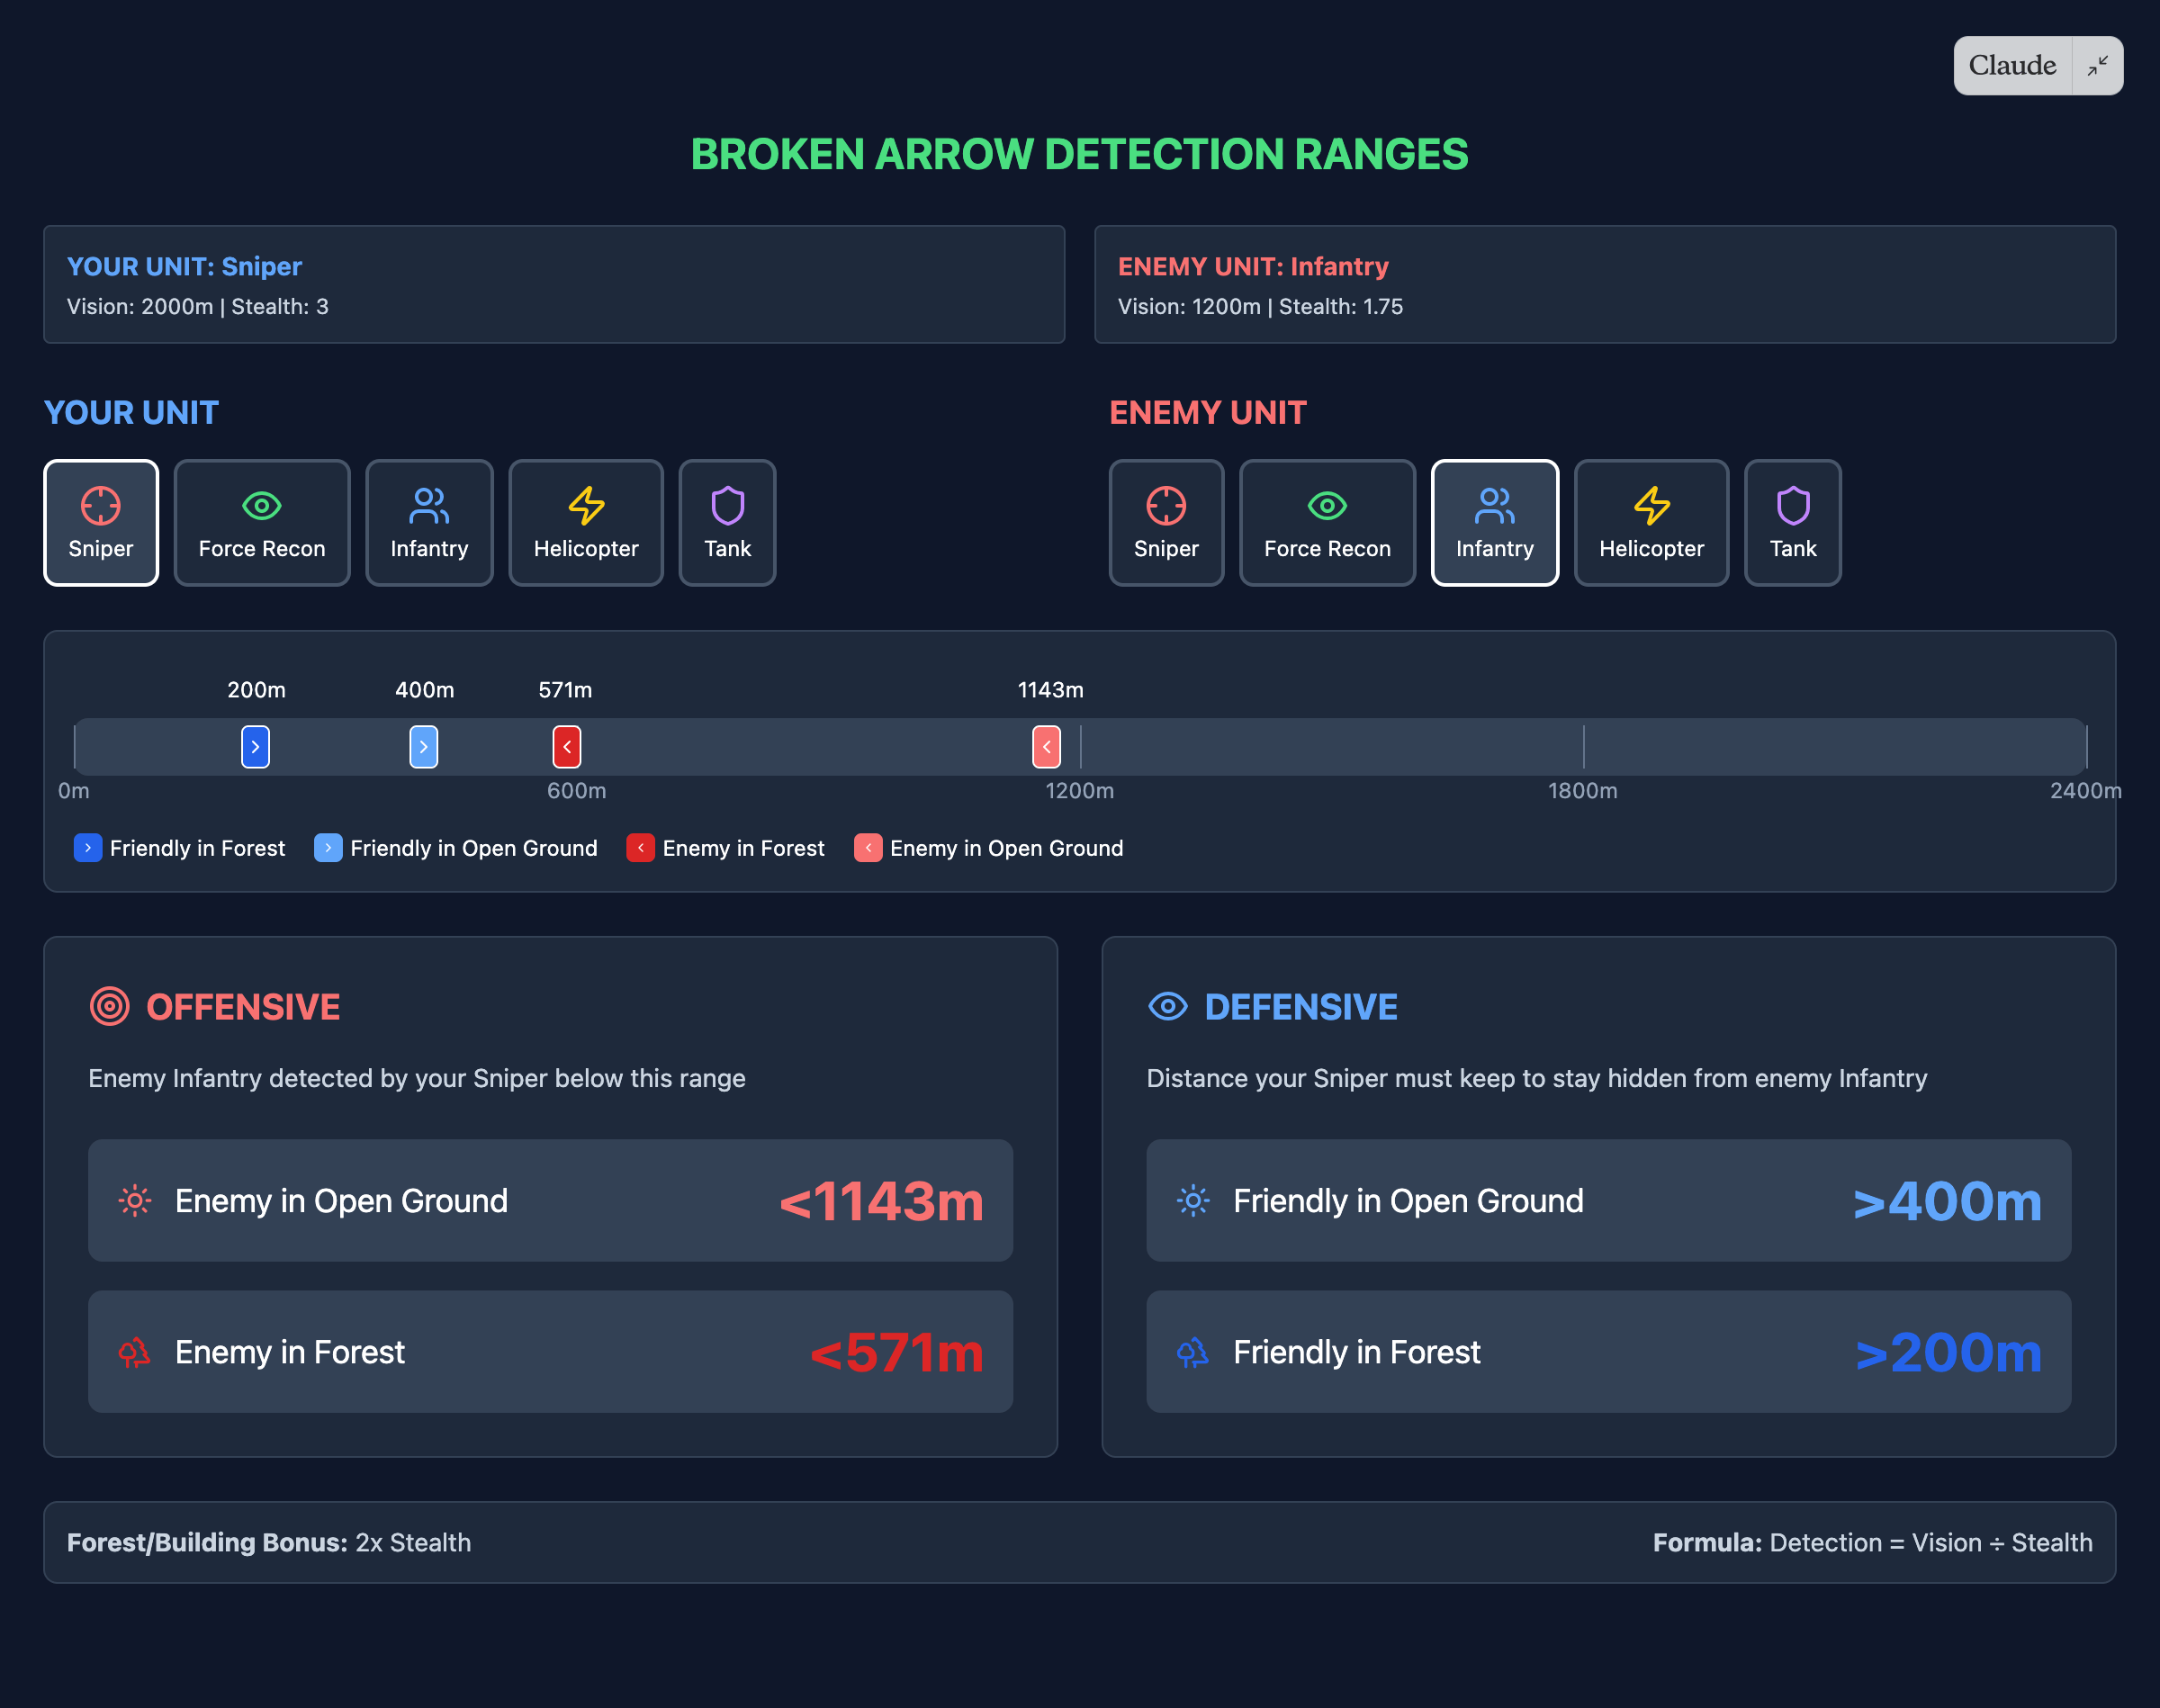The image size is (2160, 1708).
Task: Click the Forest/Building Bonus text
Action: 269,1542
